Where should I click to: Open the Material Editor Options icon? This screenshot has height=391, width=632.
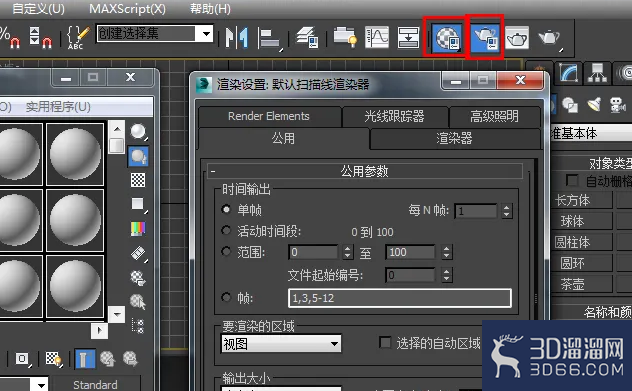tap(138, 278)
